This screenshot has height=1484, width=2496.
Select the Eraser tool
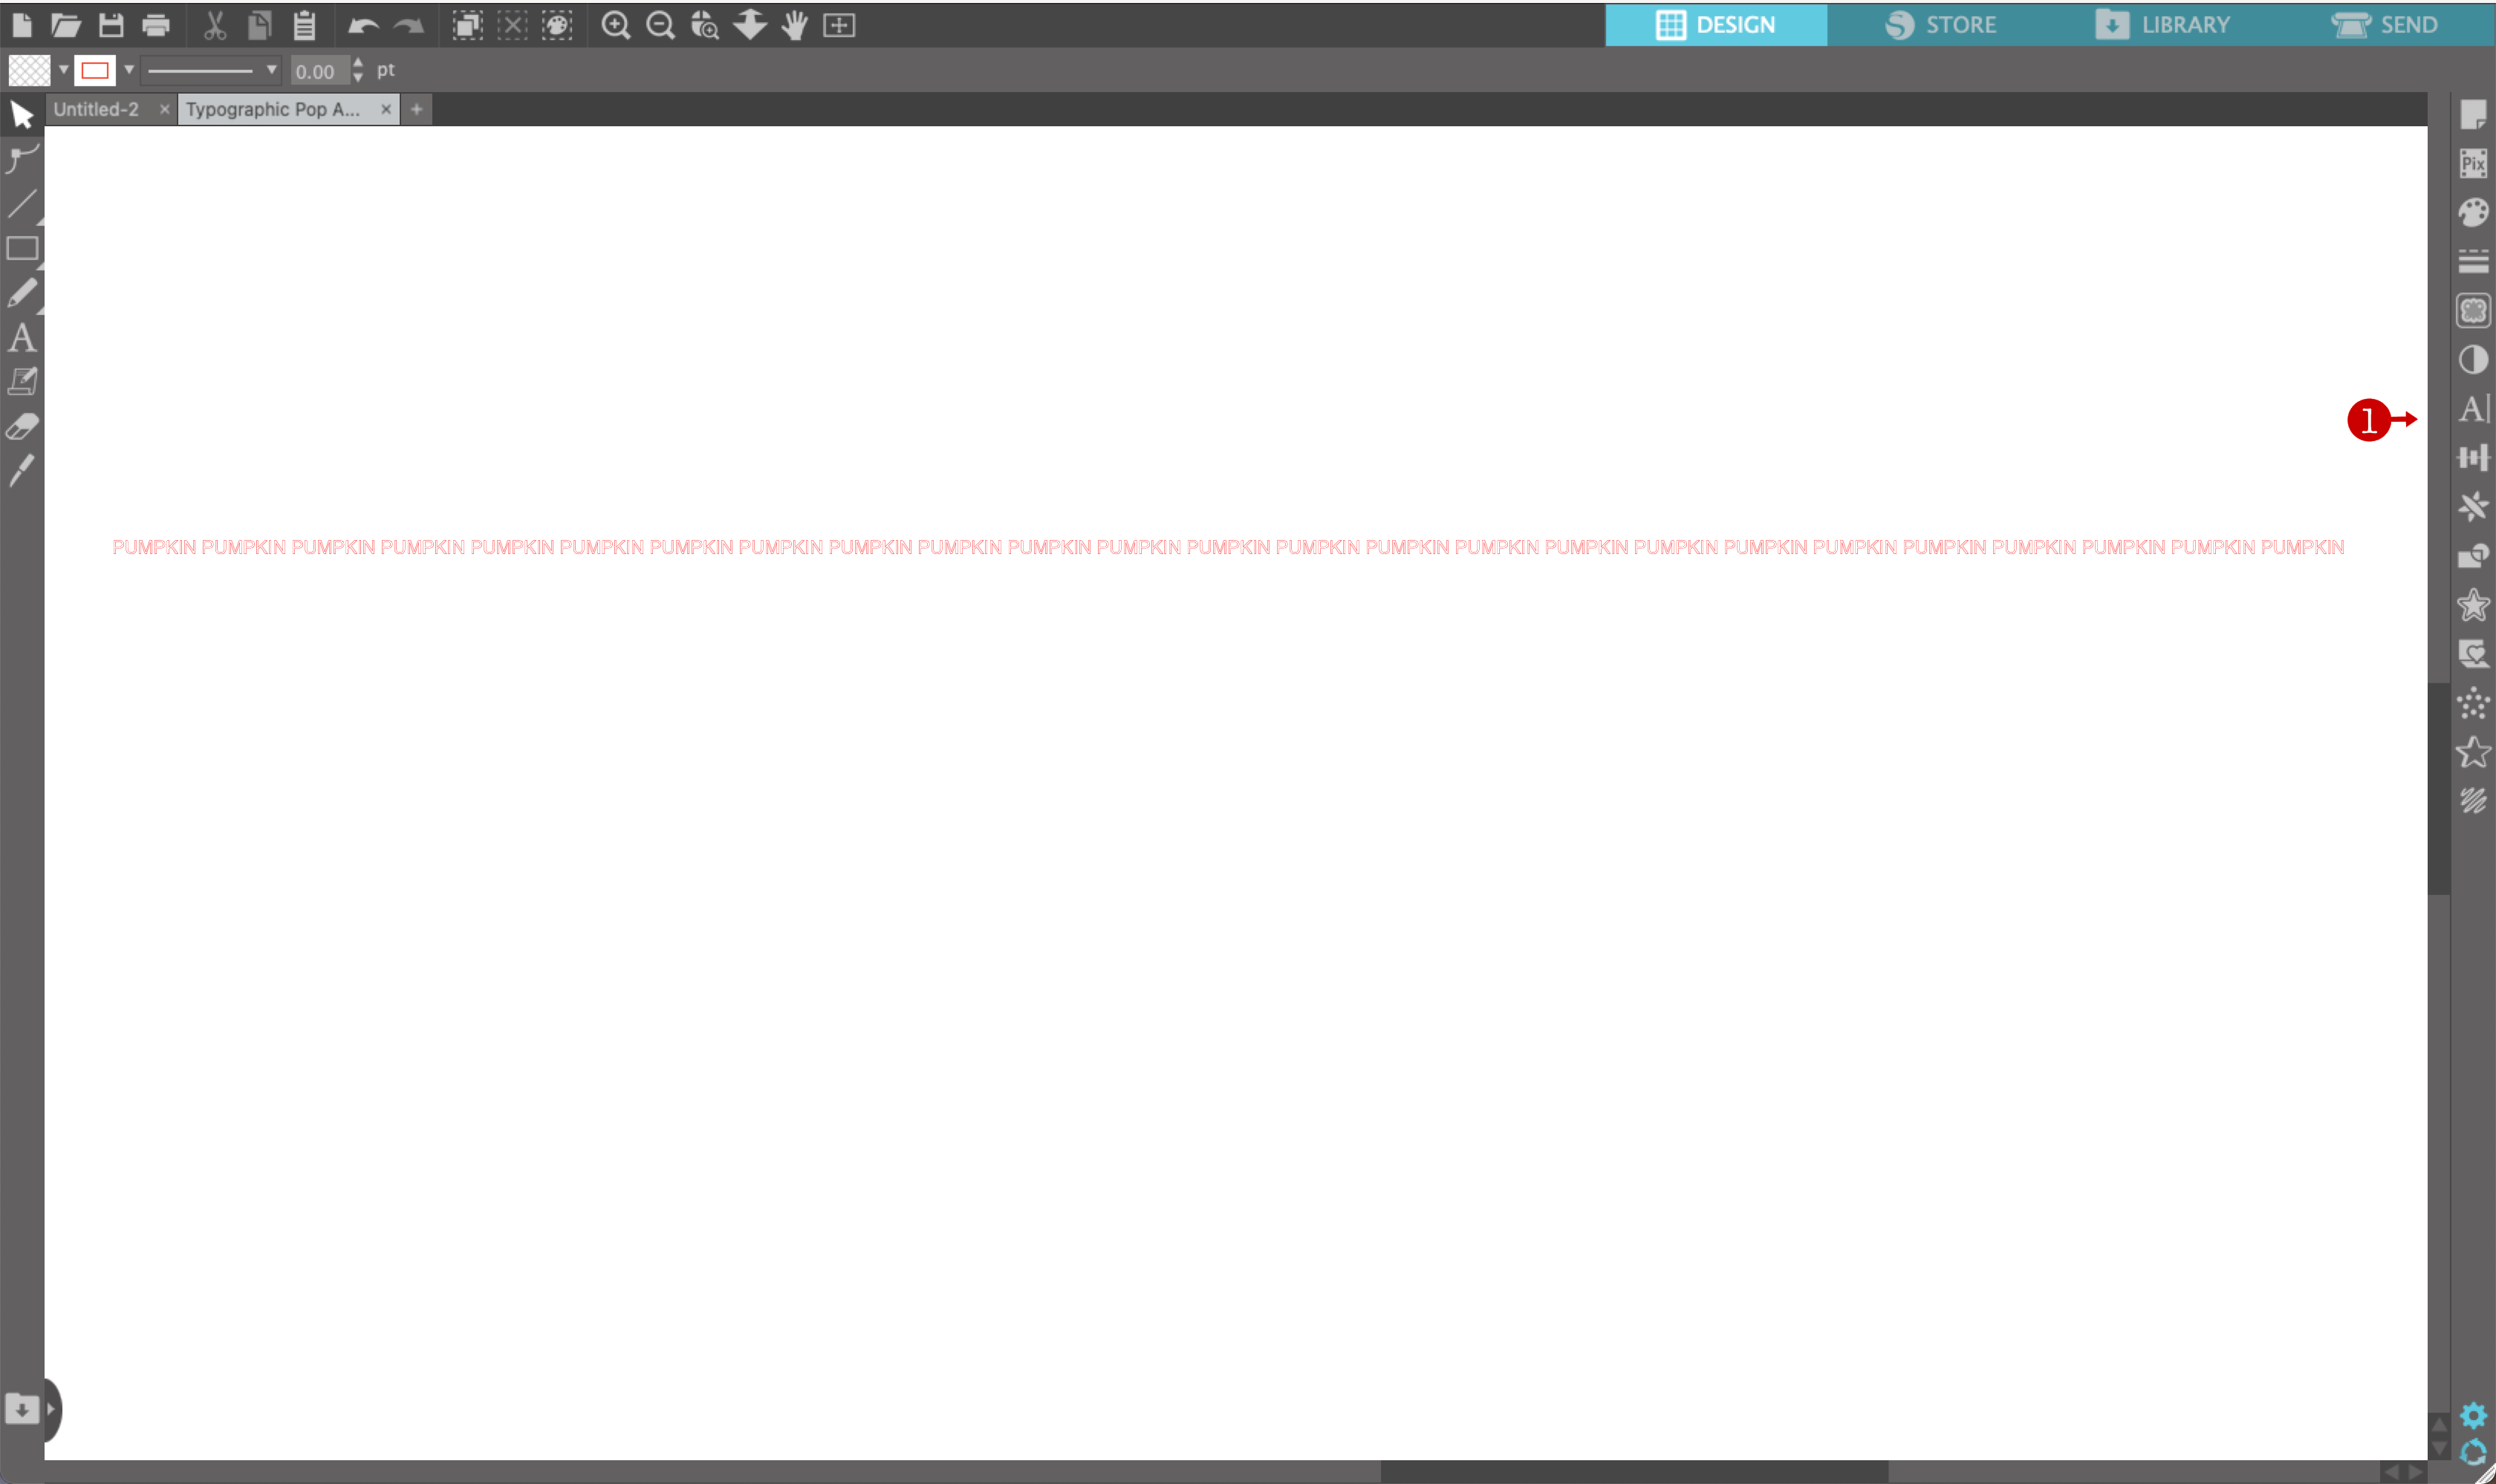22,426
